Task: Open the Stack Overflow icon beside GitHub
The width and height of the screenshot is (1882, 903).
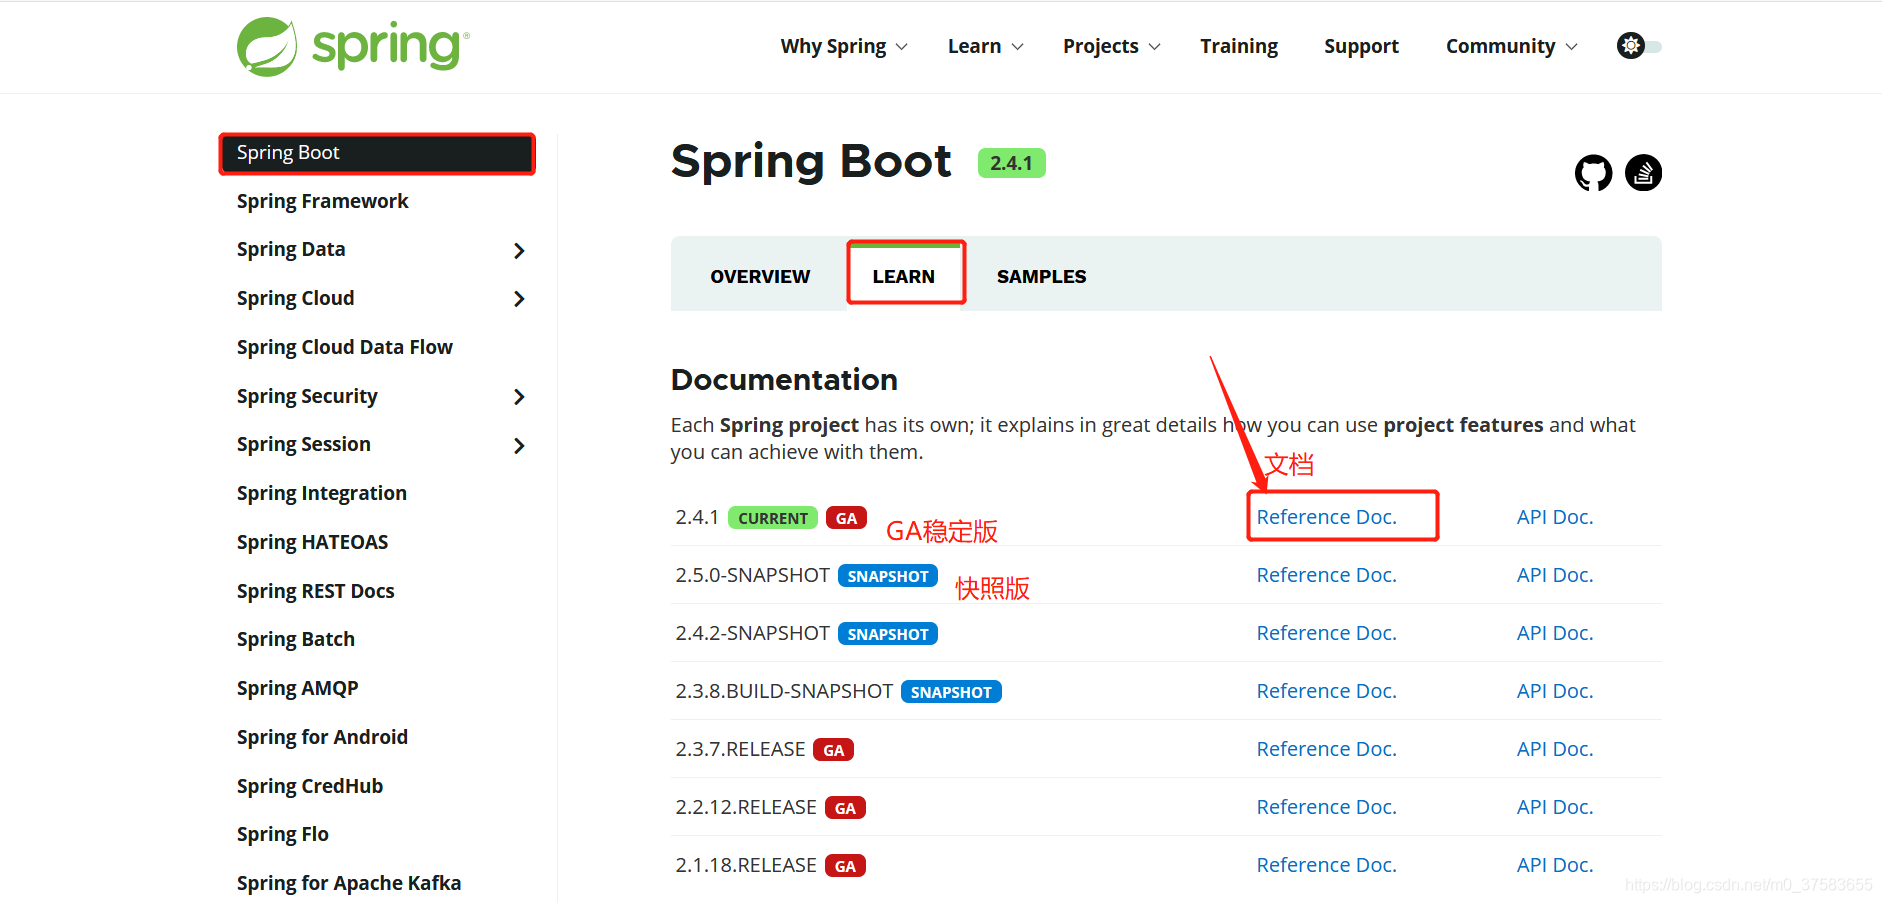Action: pos(1643,173)
